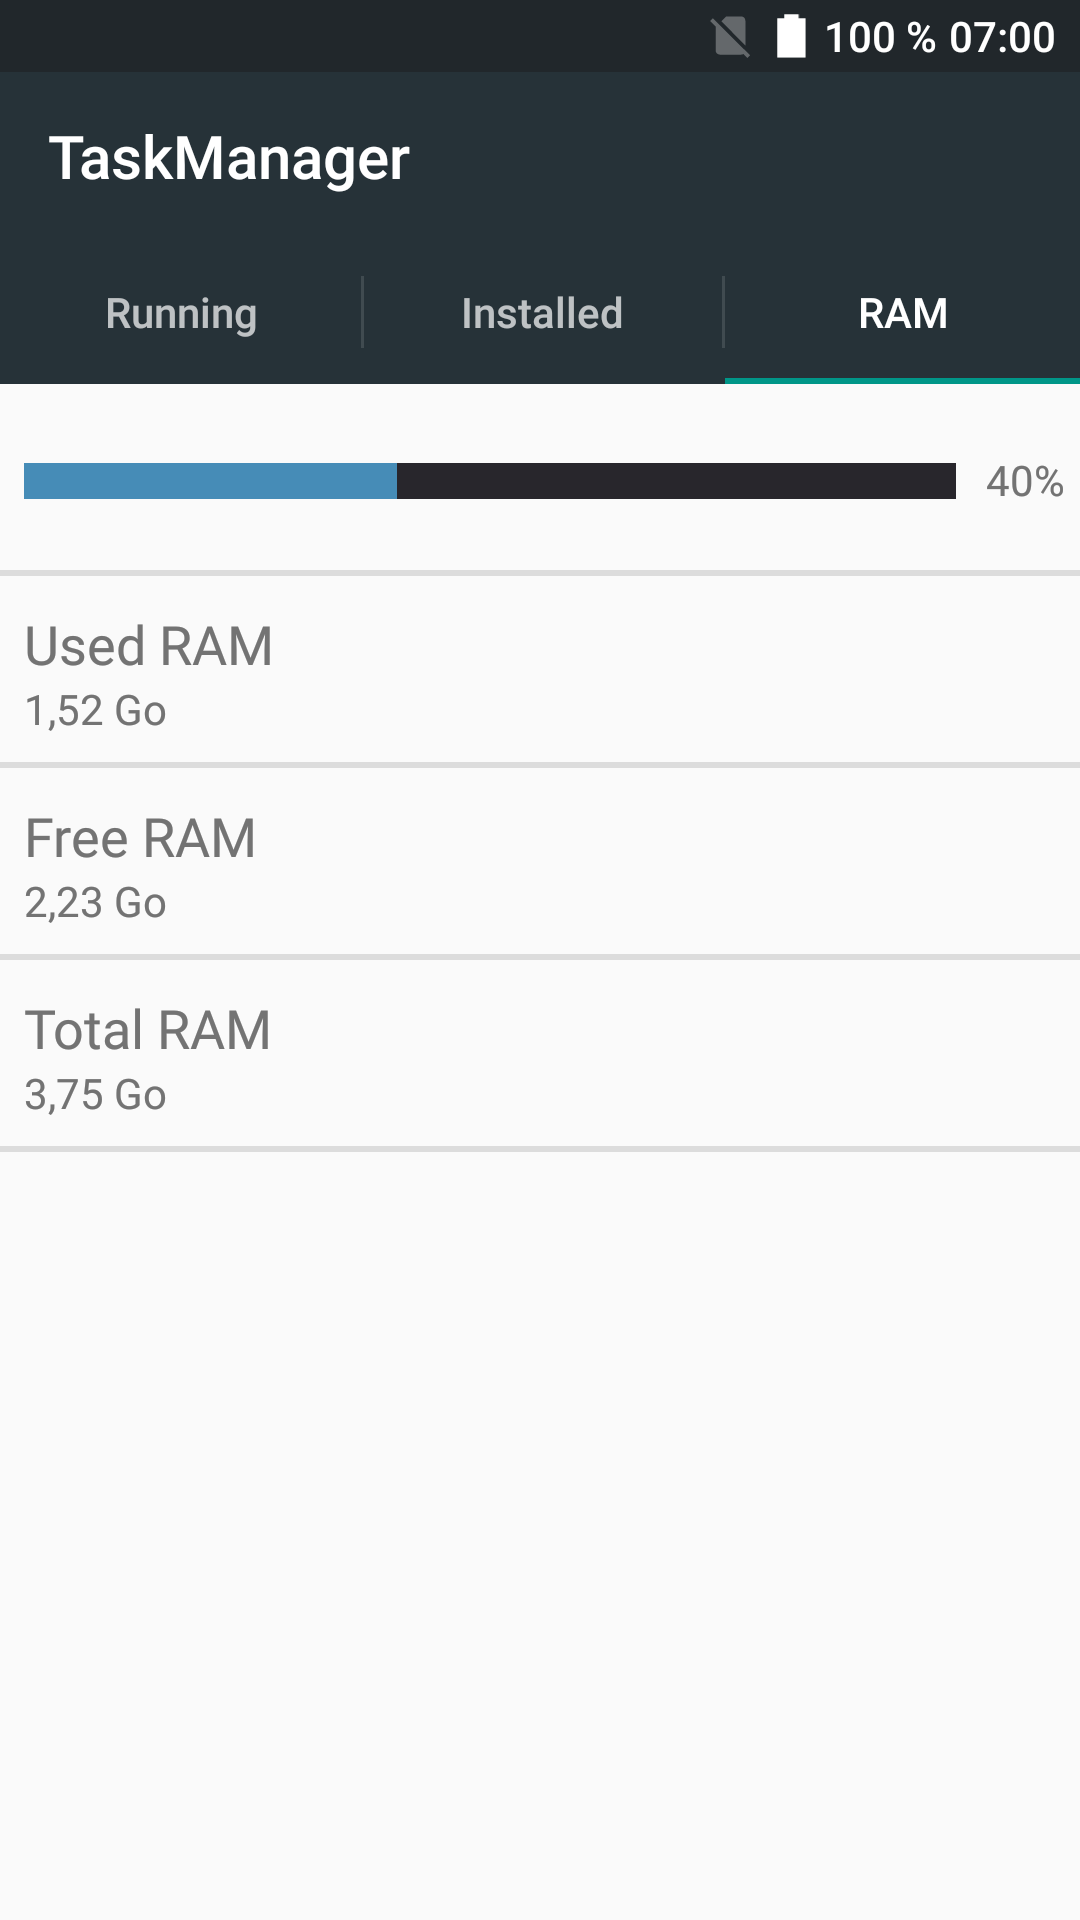Switch to the Running tab
This screenshot has height=1920, width=1080.
[x=181, y=314]
